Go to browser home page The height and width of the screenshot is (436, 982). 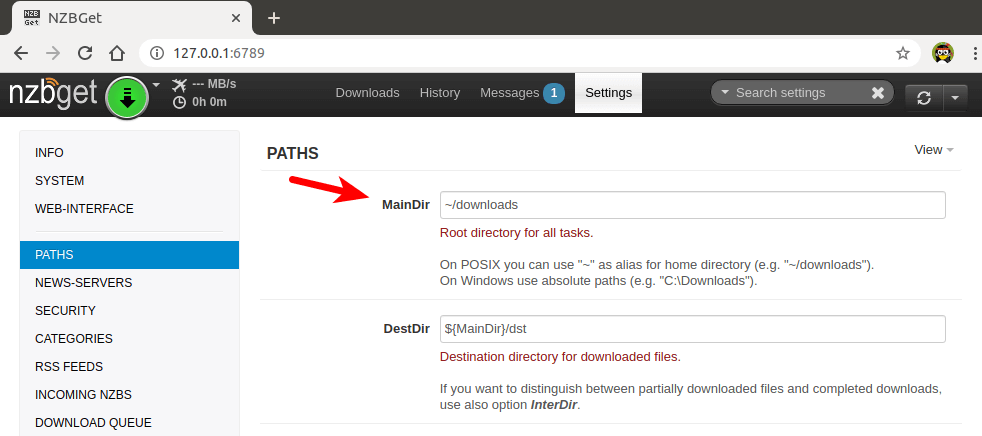117,53
